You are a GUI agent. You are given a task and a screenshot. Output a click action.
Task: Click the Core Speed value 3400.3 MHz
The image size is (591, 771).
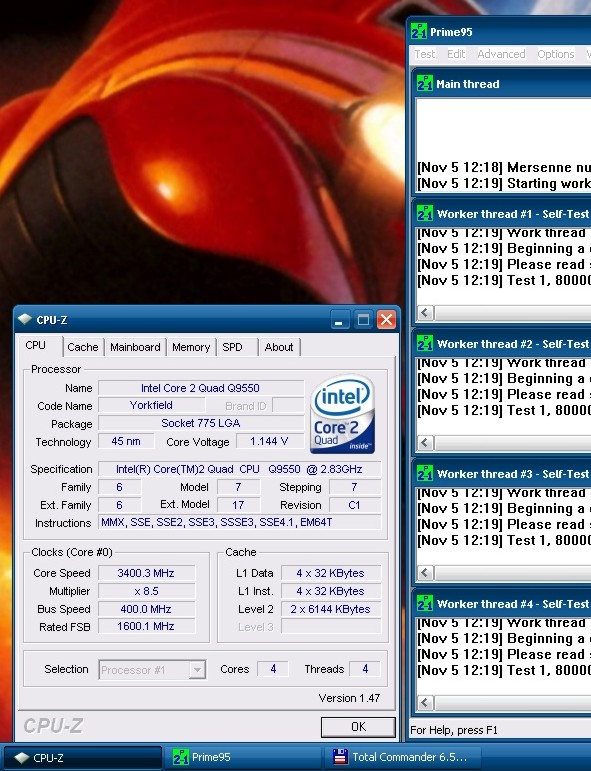pyautogui.click(x=147, y=573)
